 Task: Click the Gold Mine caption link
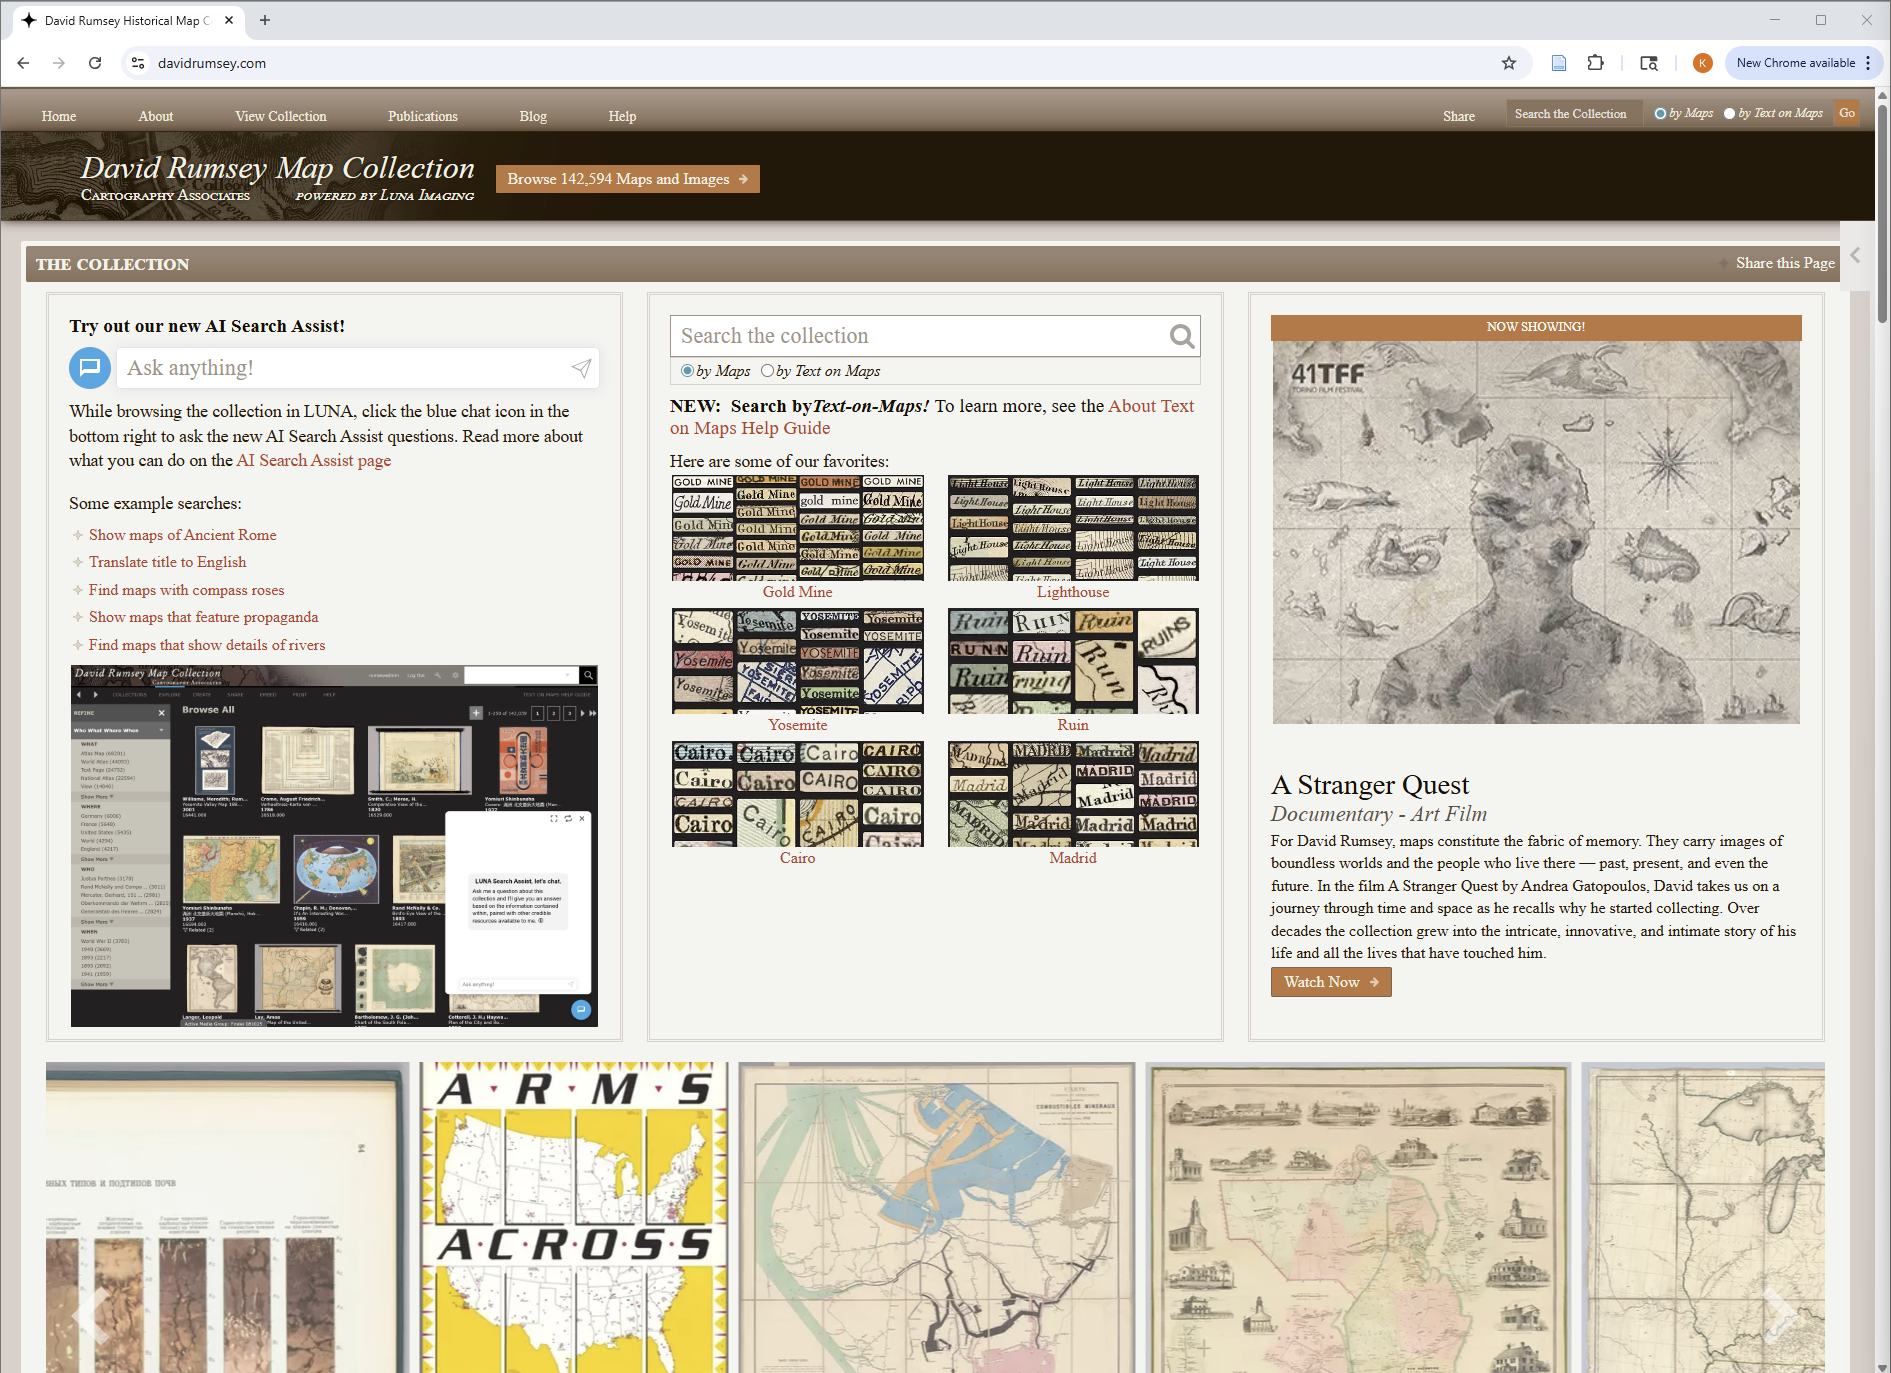[x=797, y=592]
